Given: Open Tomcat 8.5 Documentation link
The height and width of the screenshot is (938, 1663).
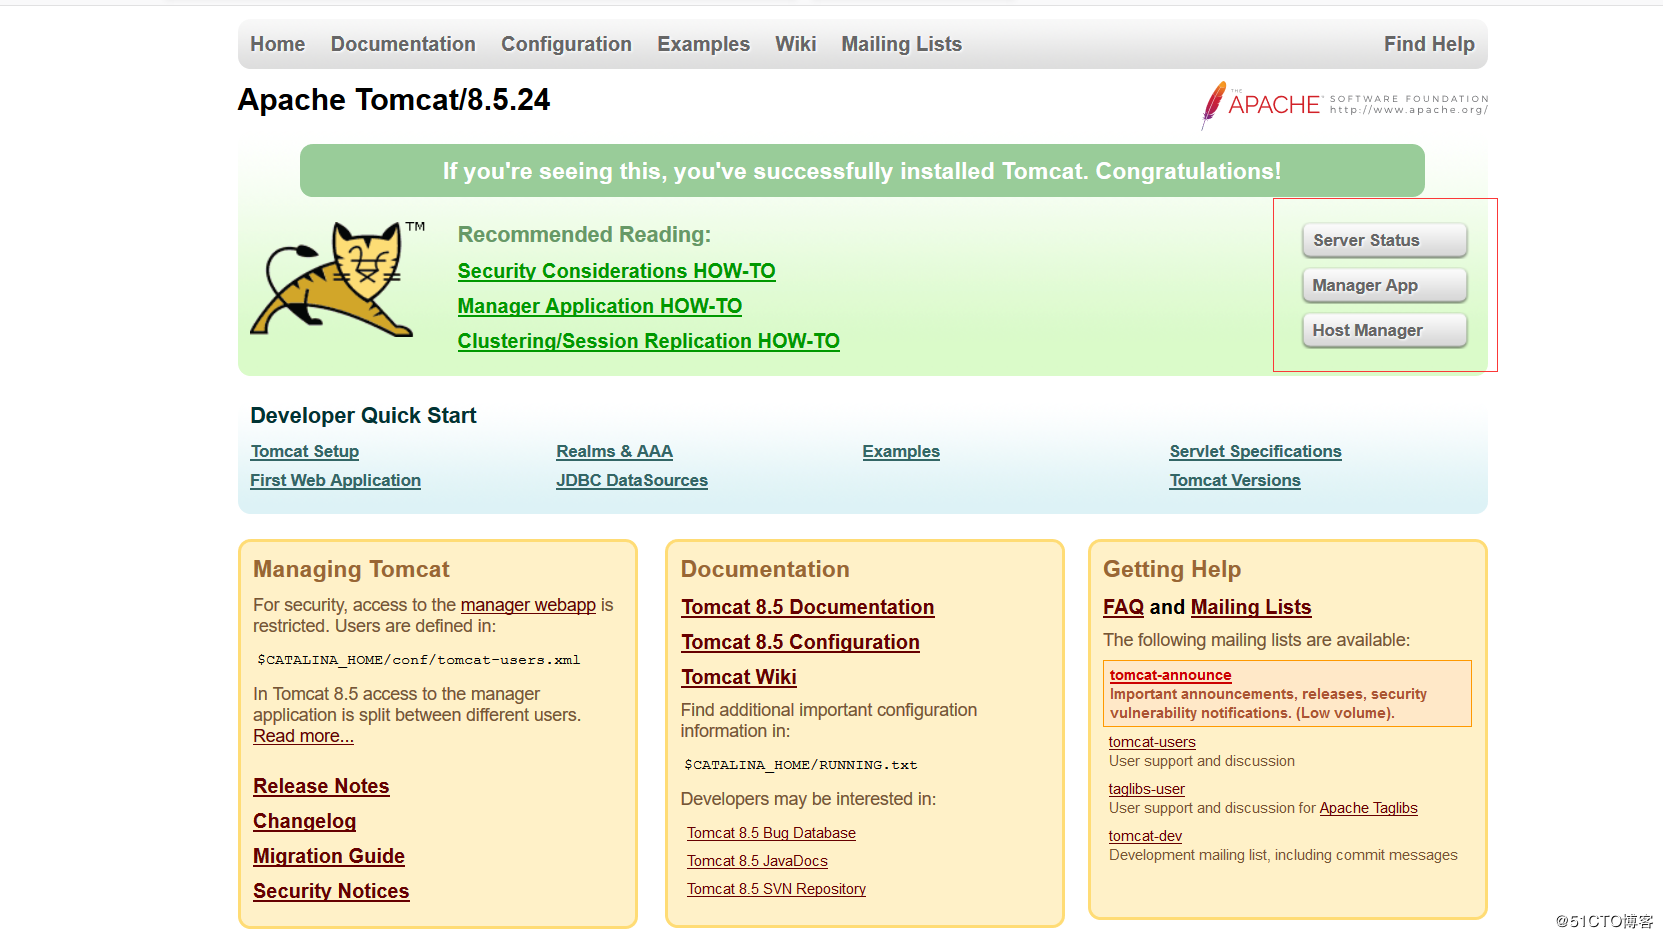Looking at the screenshot, I should click(x=808, y=607).
